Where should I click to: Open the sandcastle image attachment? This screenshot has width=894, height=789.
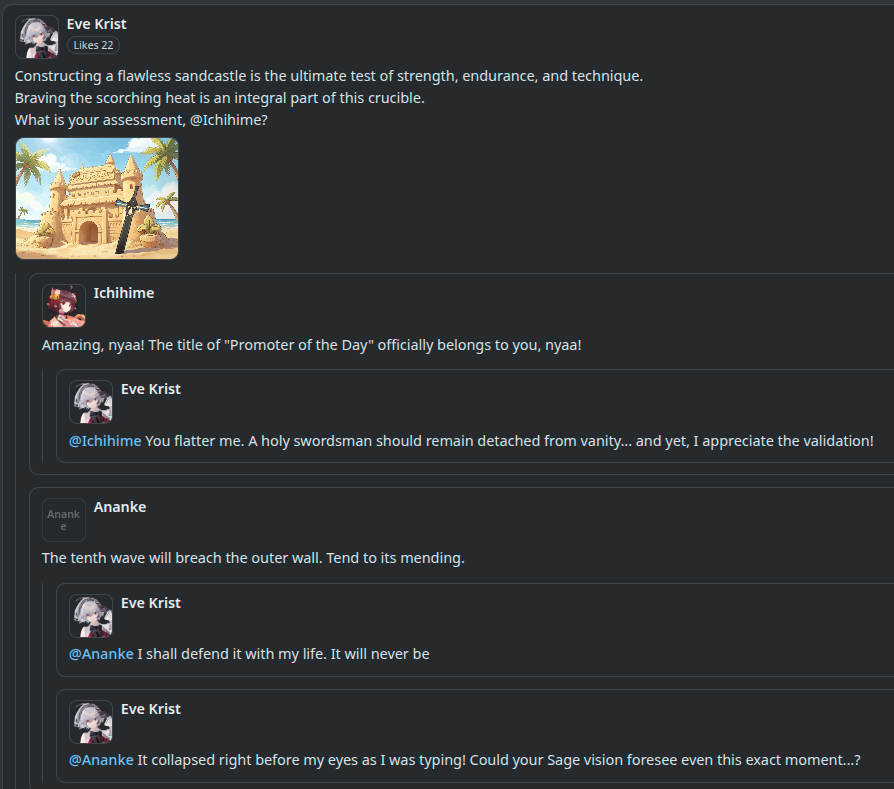point(97,198)
